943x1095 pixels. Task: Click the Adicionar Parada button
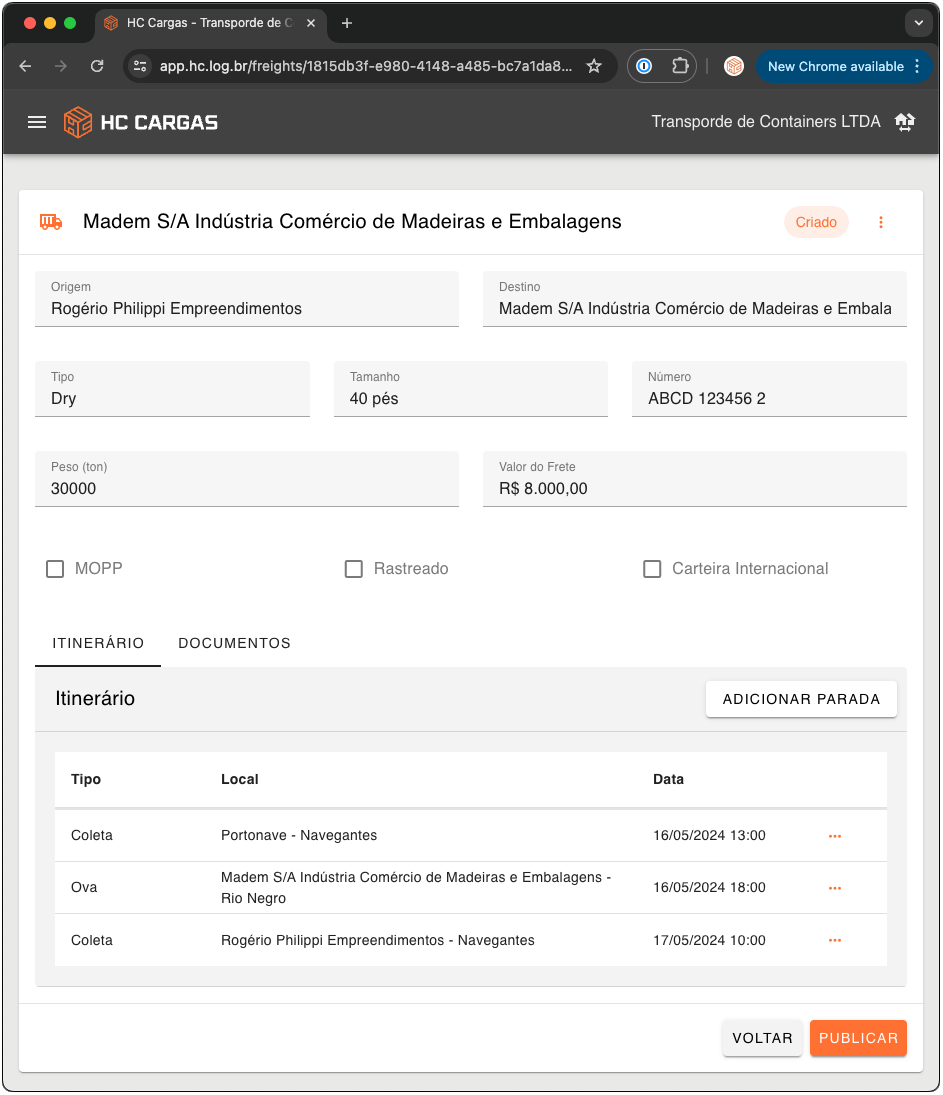[801, 699]
